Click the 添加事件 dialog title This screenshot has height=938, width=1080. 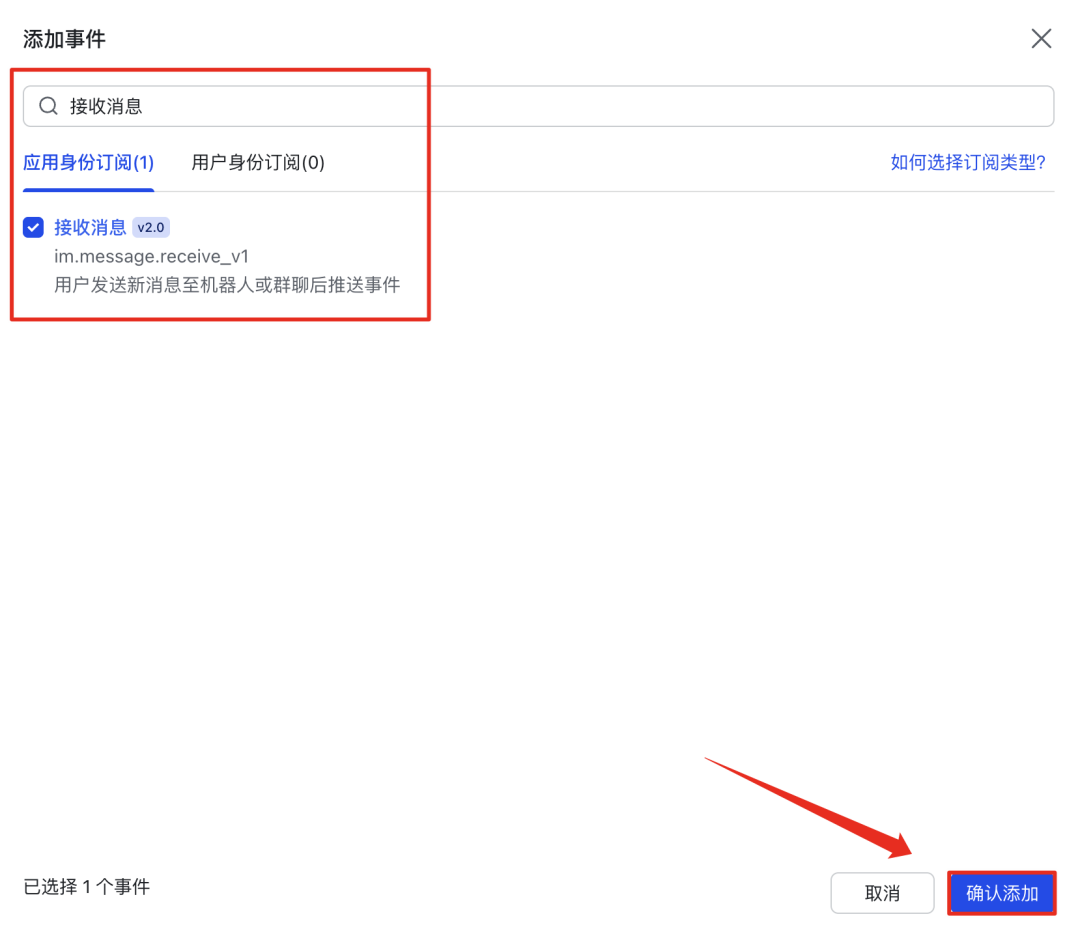[x=64, y=39]
